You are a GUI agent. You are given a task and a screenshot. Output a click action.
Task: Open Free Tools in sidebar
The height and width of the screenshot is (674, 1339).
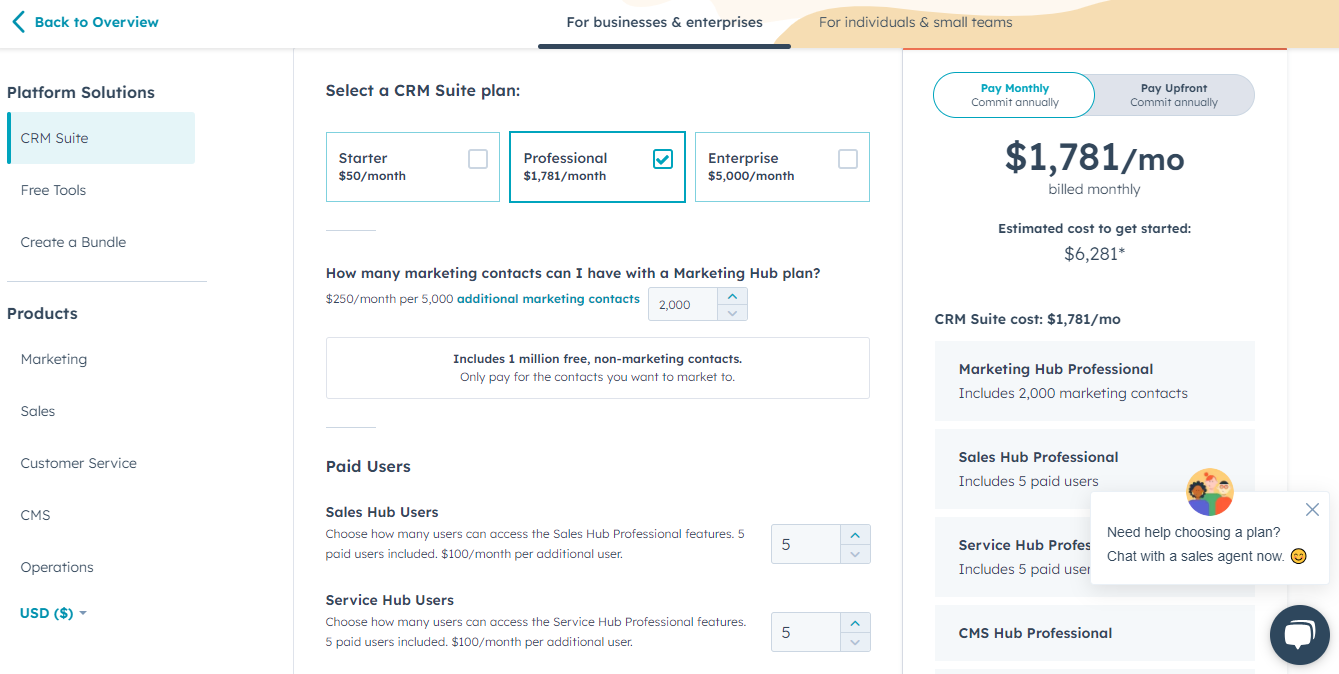click(x=53, y=190)
